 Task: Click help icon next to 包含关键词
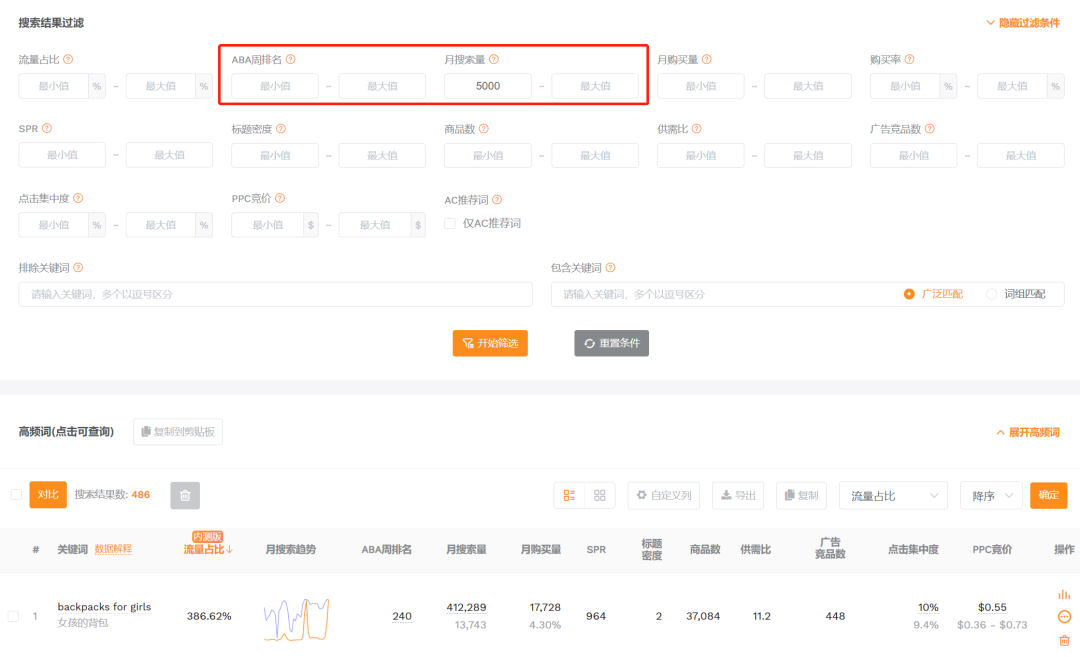(610, 267)
